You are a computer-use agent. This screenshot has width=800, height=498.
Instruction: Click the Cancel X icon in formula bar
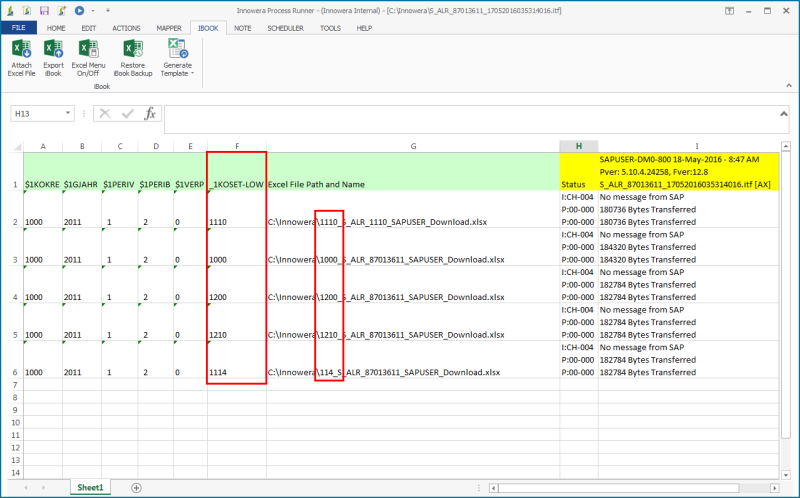click(x=105, y=114)
